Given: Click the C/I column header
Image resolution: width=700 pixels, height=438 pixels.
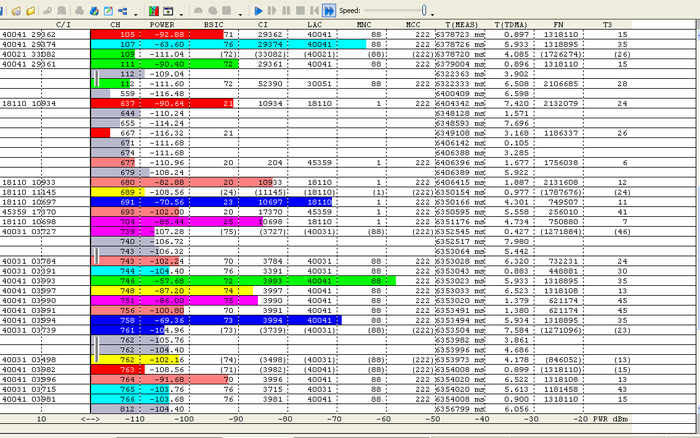Looking at the screenshot, I should pyautogui.click(x=63, y=25).
